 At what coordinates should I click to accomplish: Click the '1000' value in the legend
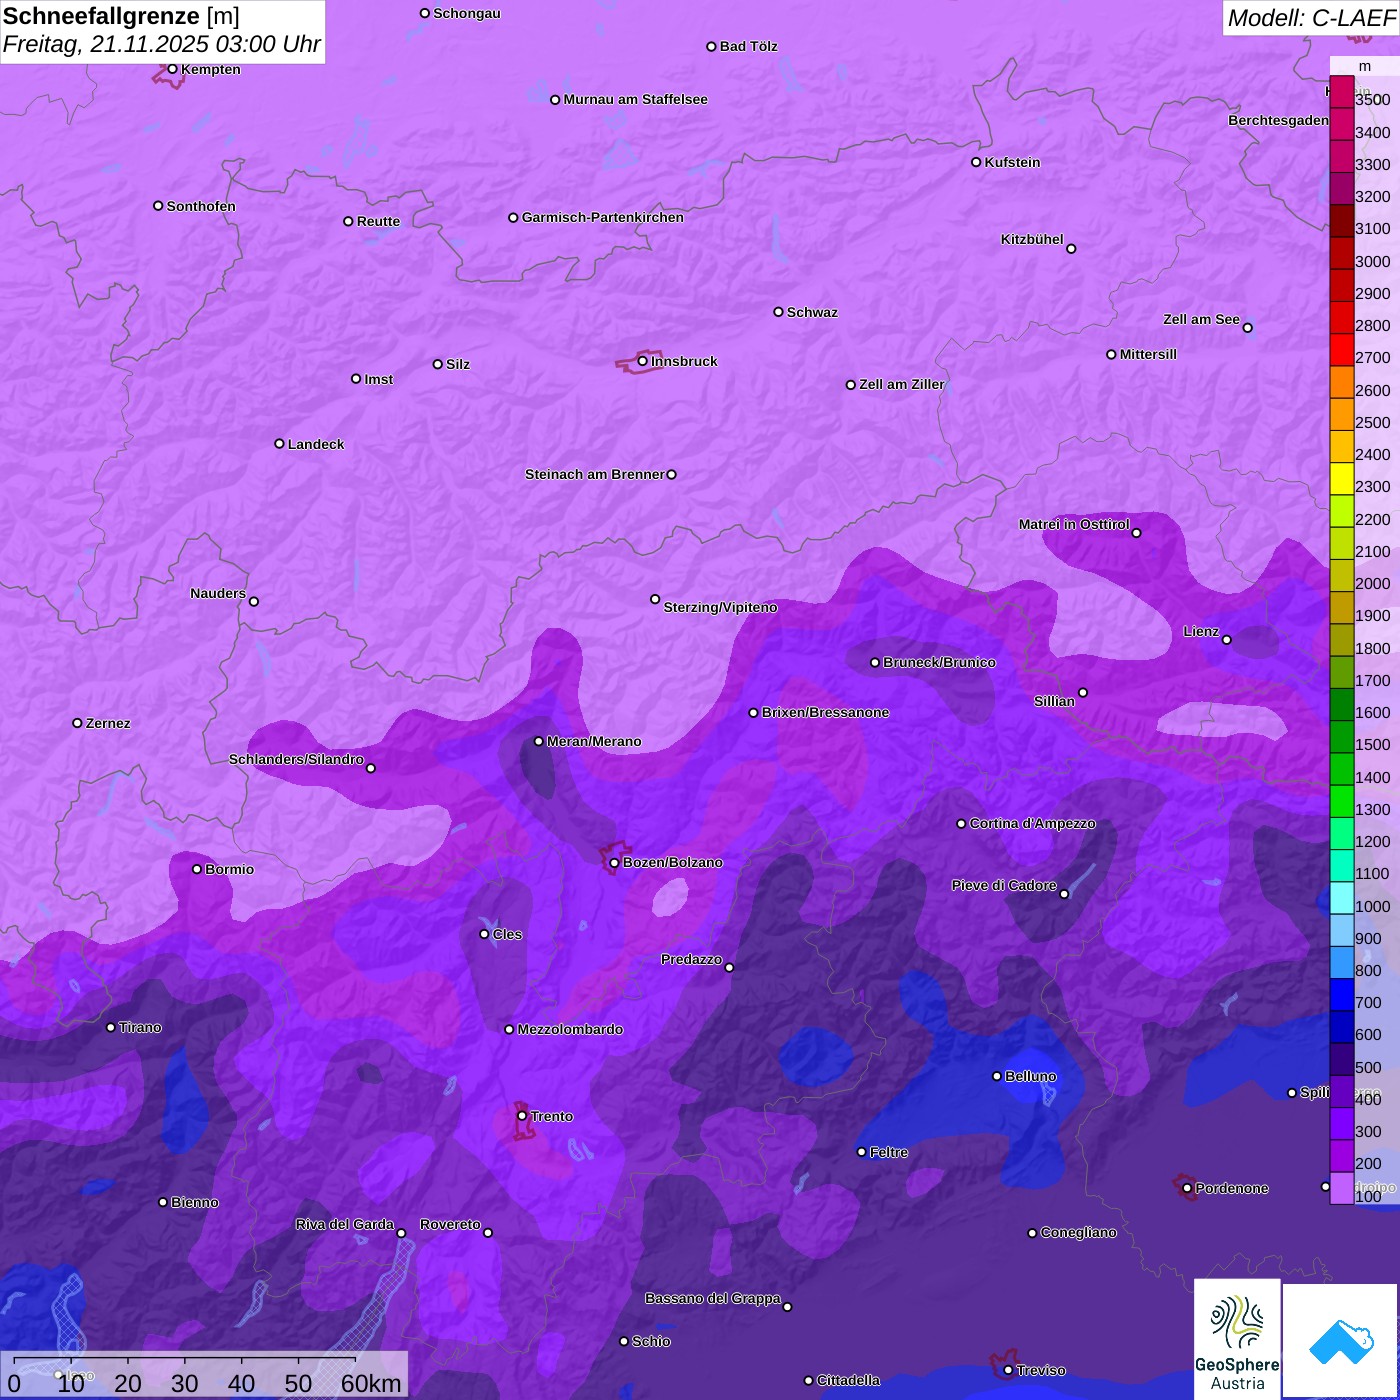(1372, 907)
